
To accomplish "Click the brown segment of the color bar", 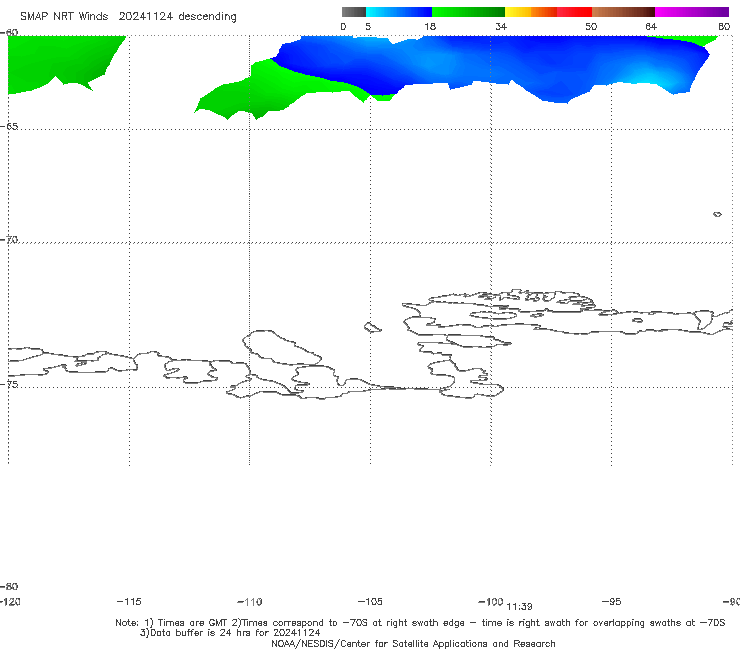I will 623,12.
